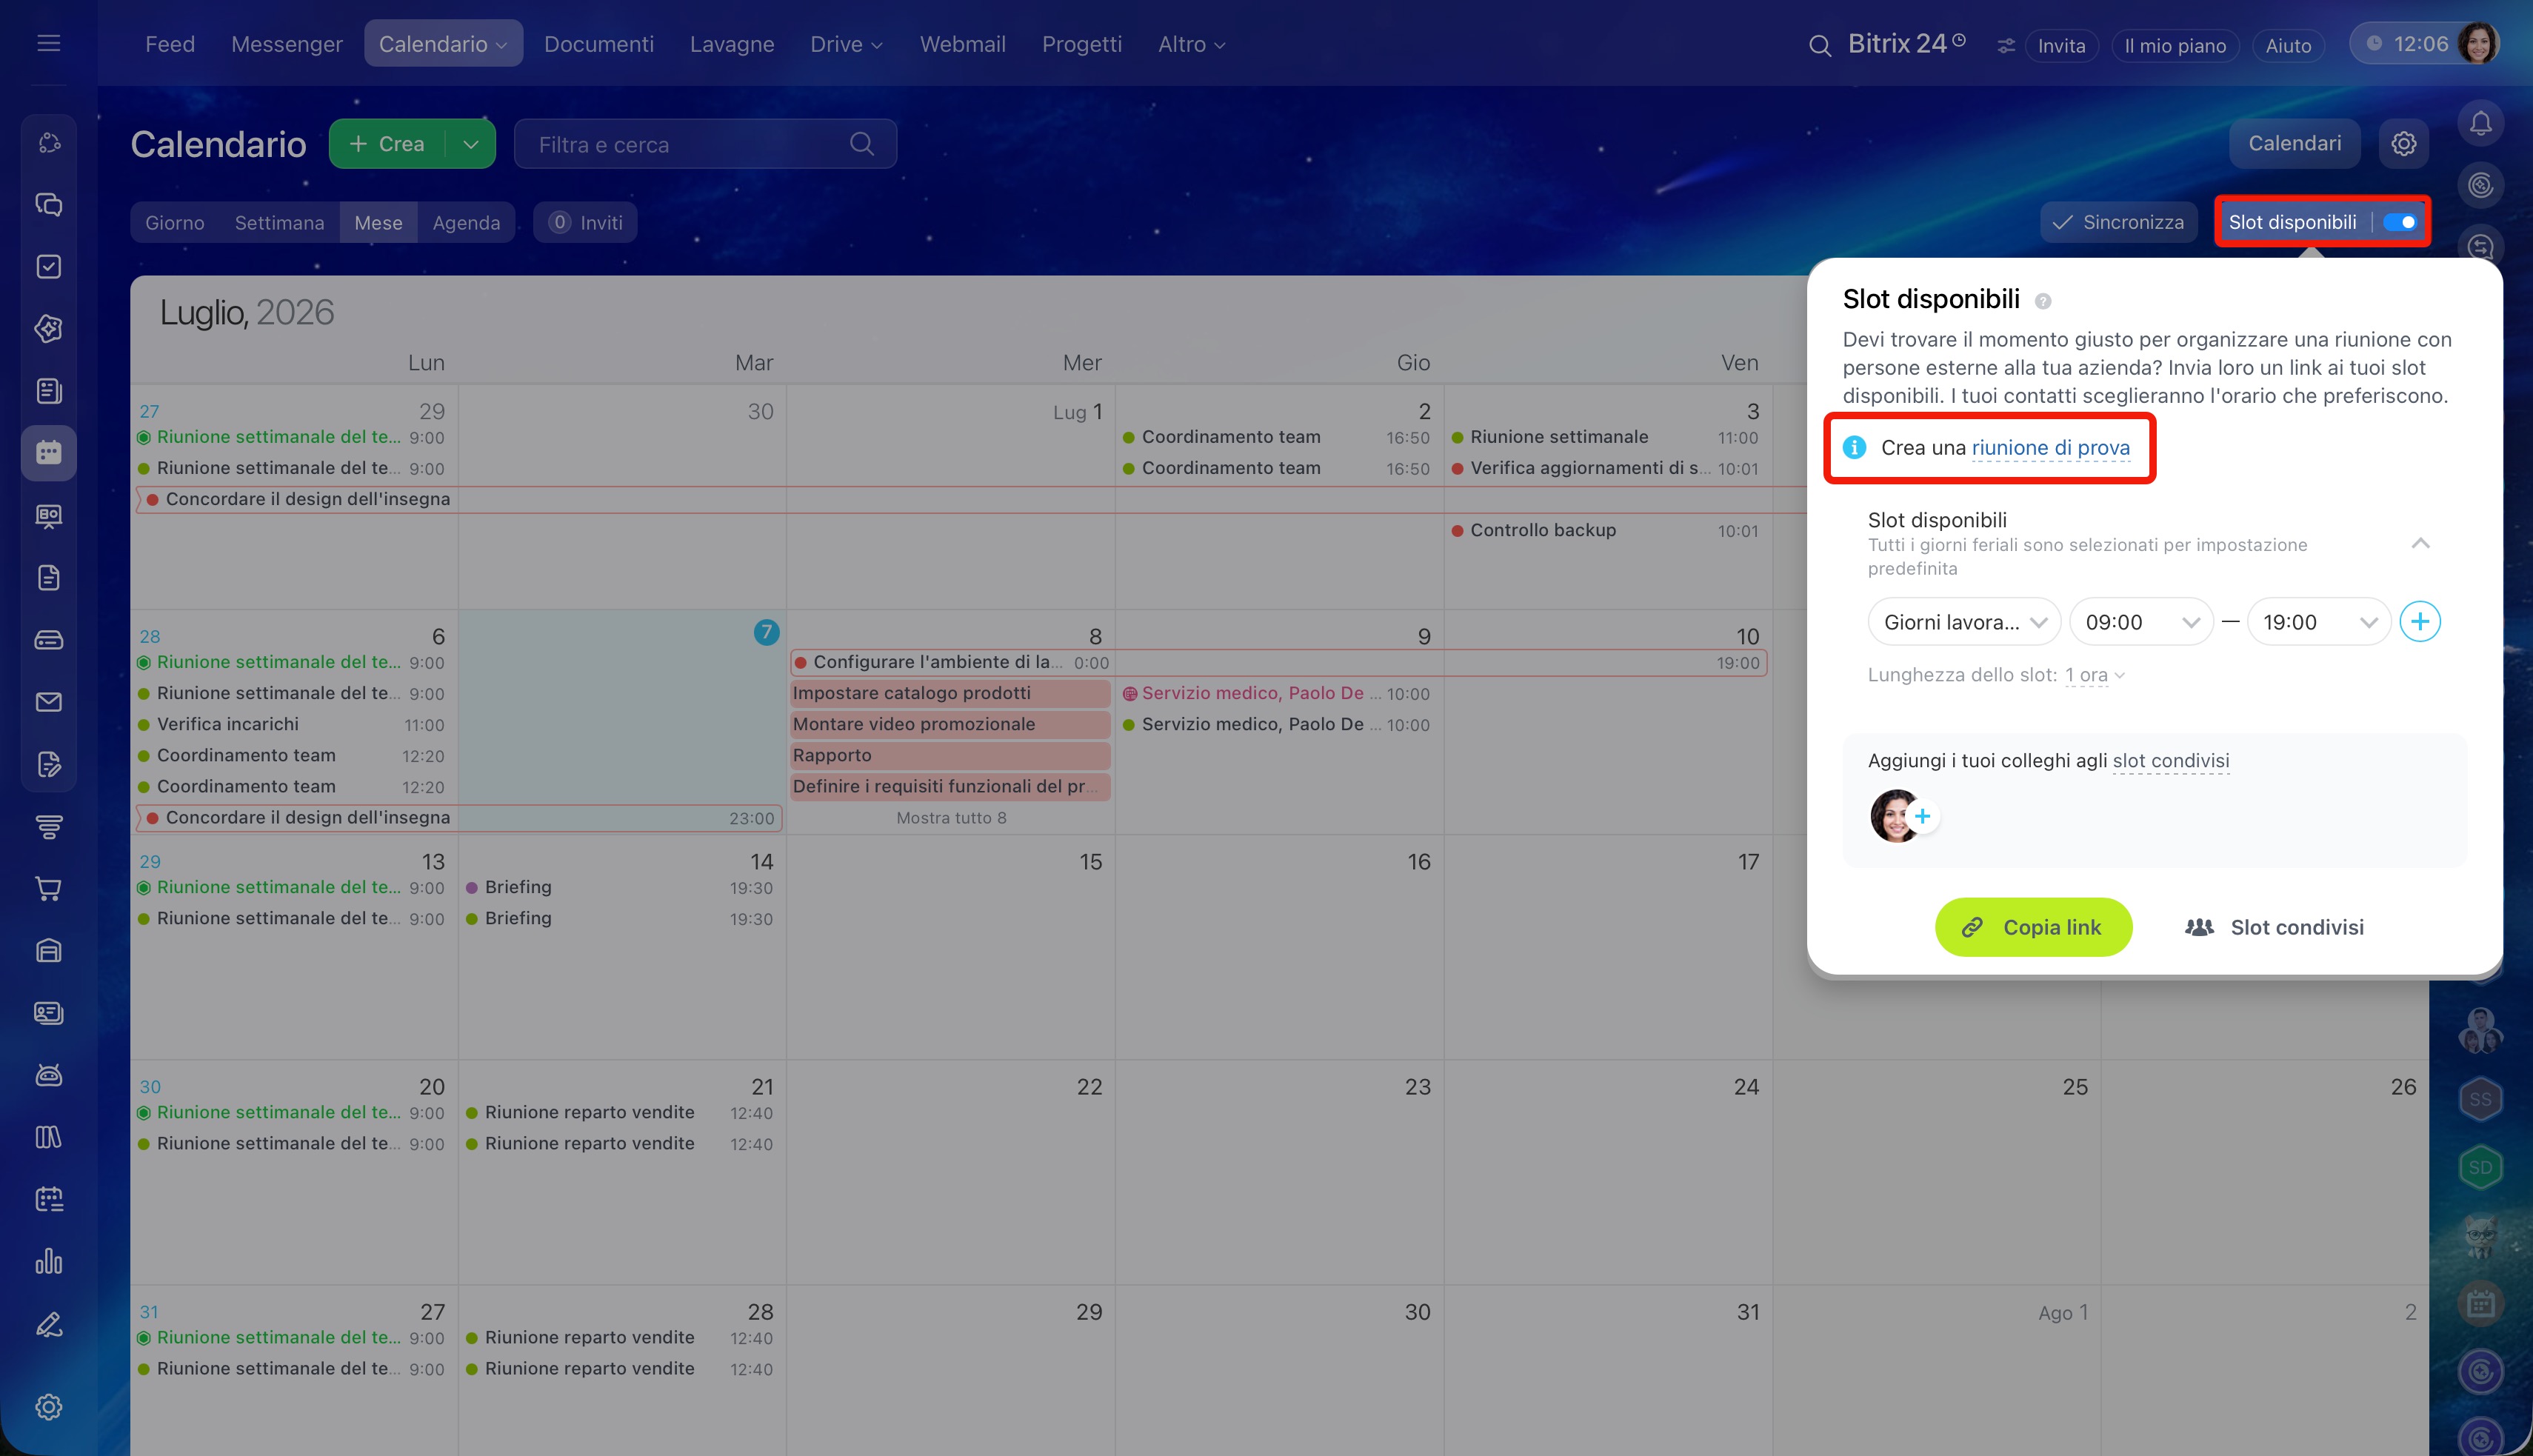Open calendar settings gear next to Calendari
The image size is (2533, 1456).
click(2403, 144)
